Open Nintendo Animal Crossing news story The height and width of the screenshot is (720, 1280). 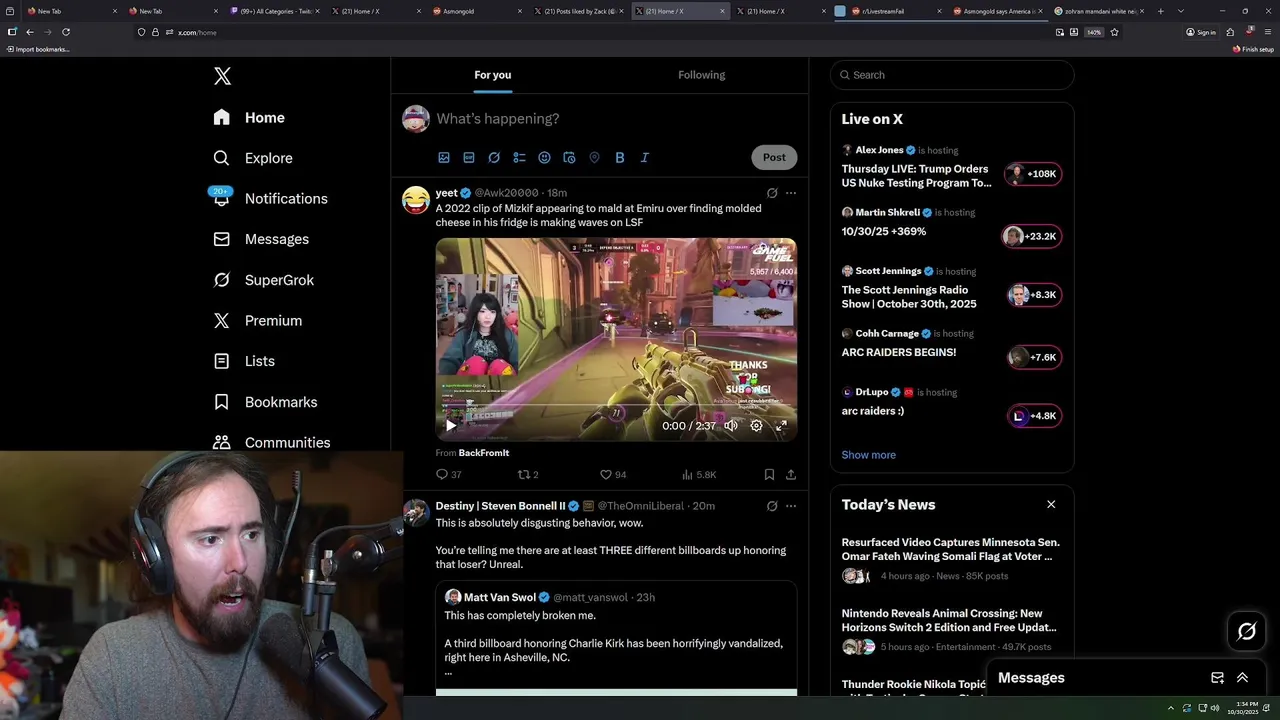click(951, 633)
